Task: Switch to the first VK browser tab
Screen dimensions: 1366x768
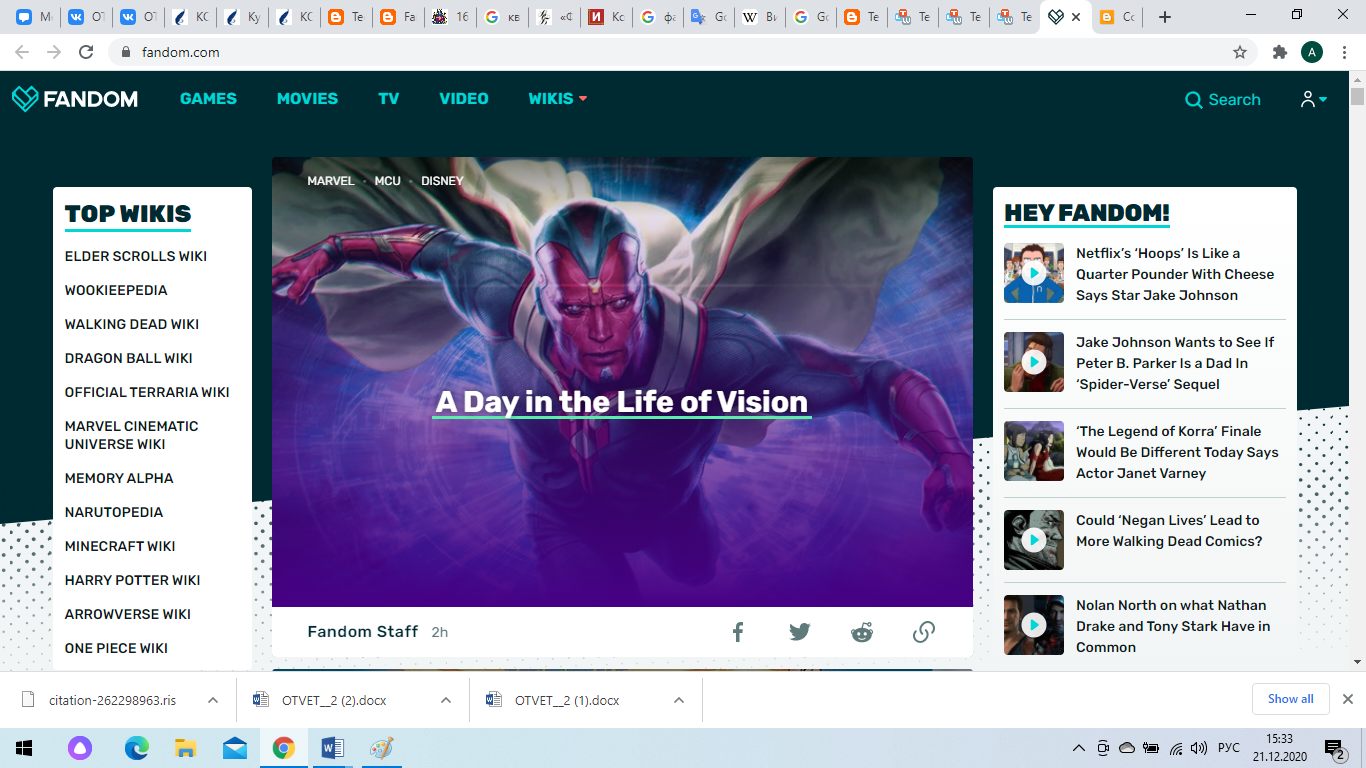Action: [86, 17]
